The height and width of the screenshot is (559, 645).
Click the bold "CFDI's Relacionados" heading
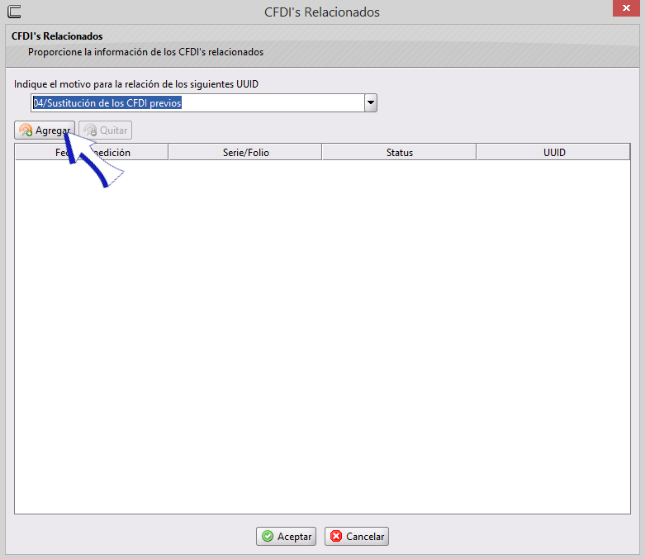(x=57, y=36)
